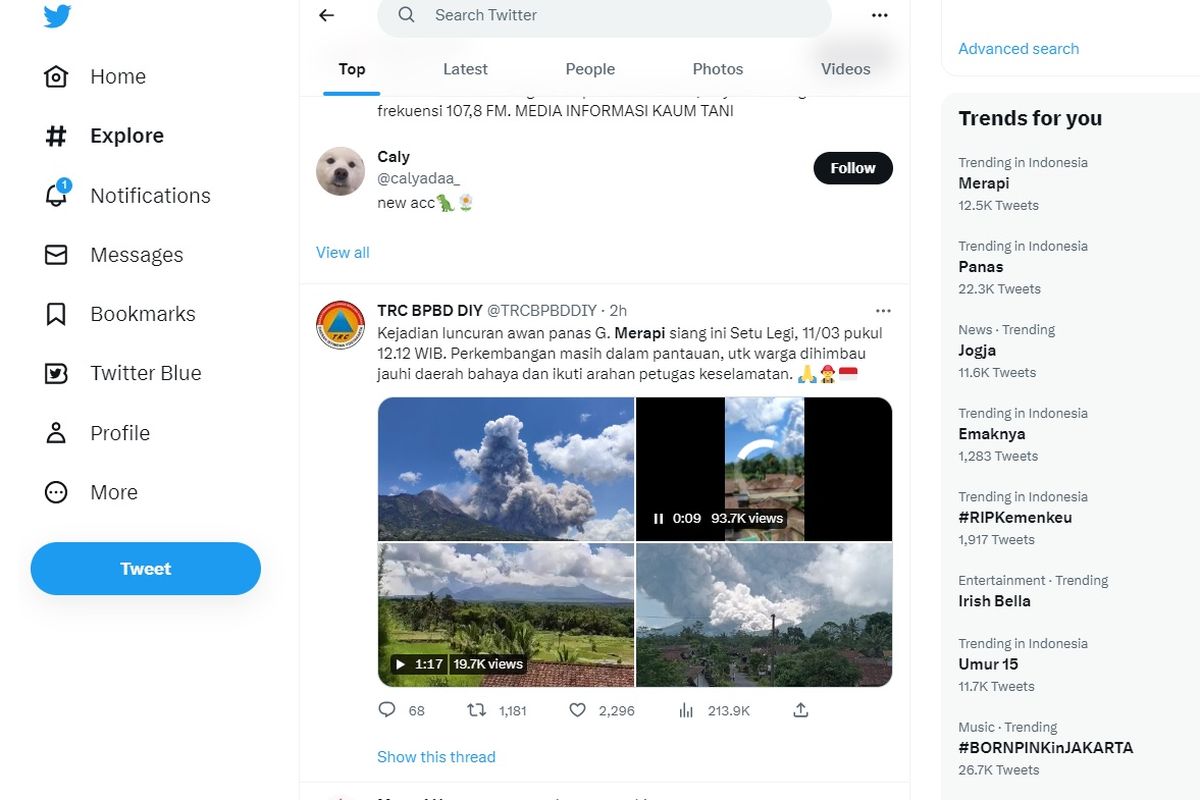1200x800 pixels.
Task: Pause the 0:09 video
Action: (658, 519)
